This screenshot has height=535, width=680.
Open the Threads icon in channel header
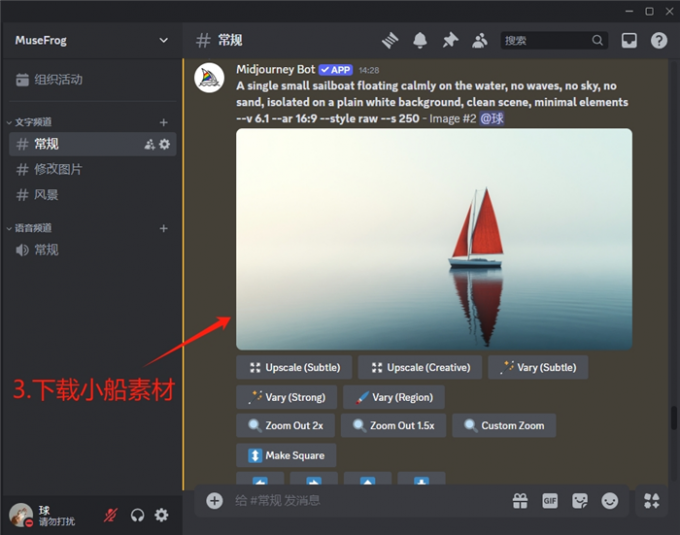coord(390,40)
